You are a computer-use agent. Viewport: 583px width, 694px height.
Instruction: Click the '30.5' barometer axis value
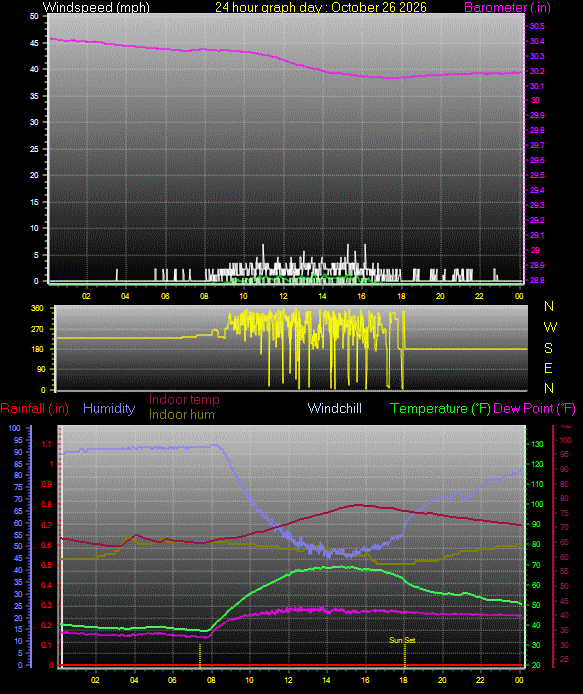click(537, 26)
